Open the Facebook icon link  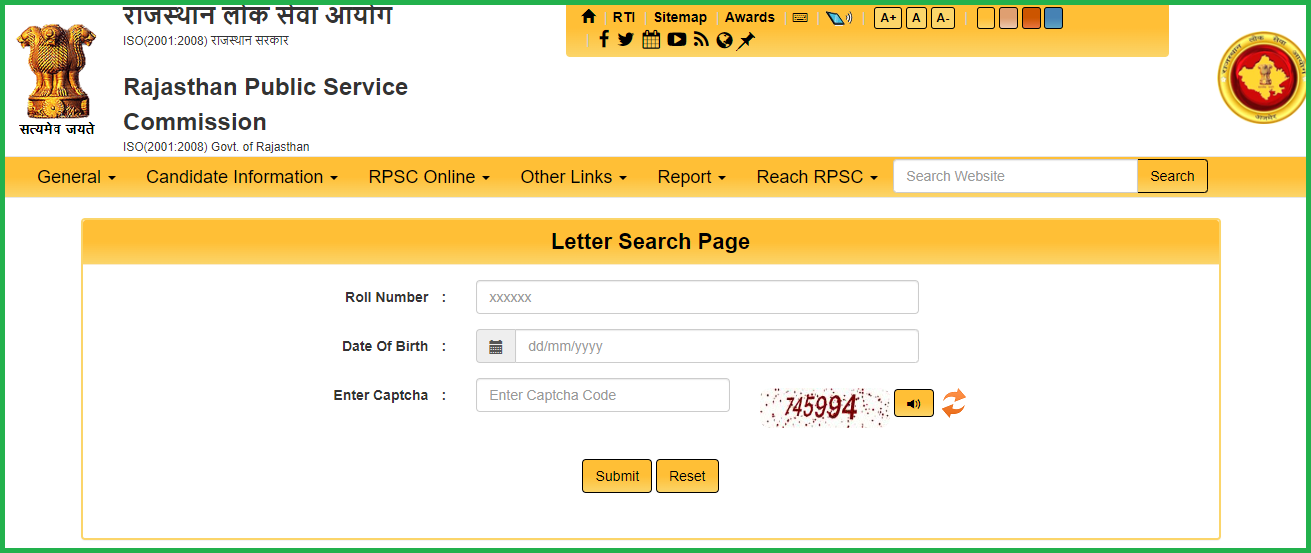click(604, 40)
